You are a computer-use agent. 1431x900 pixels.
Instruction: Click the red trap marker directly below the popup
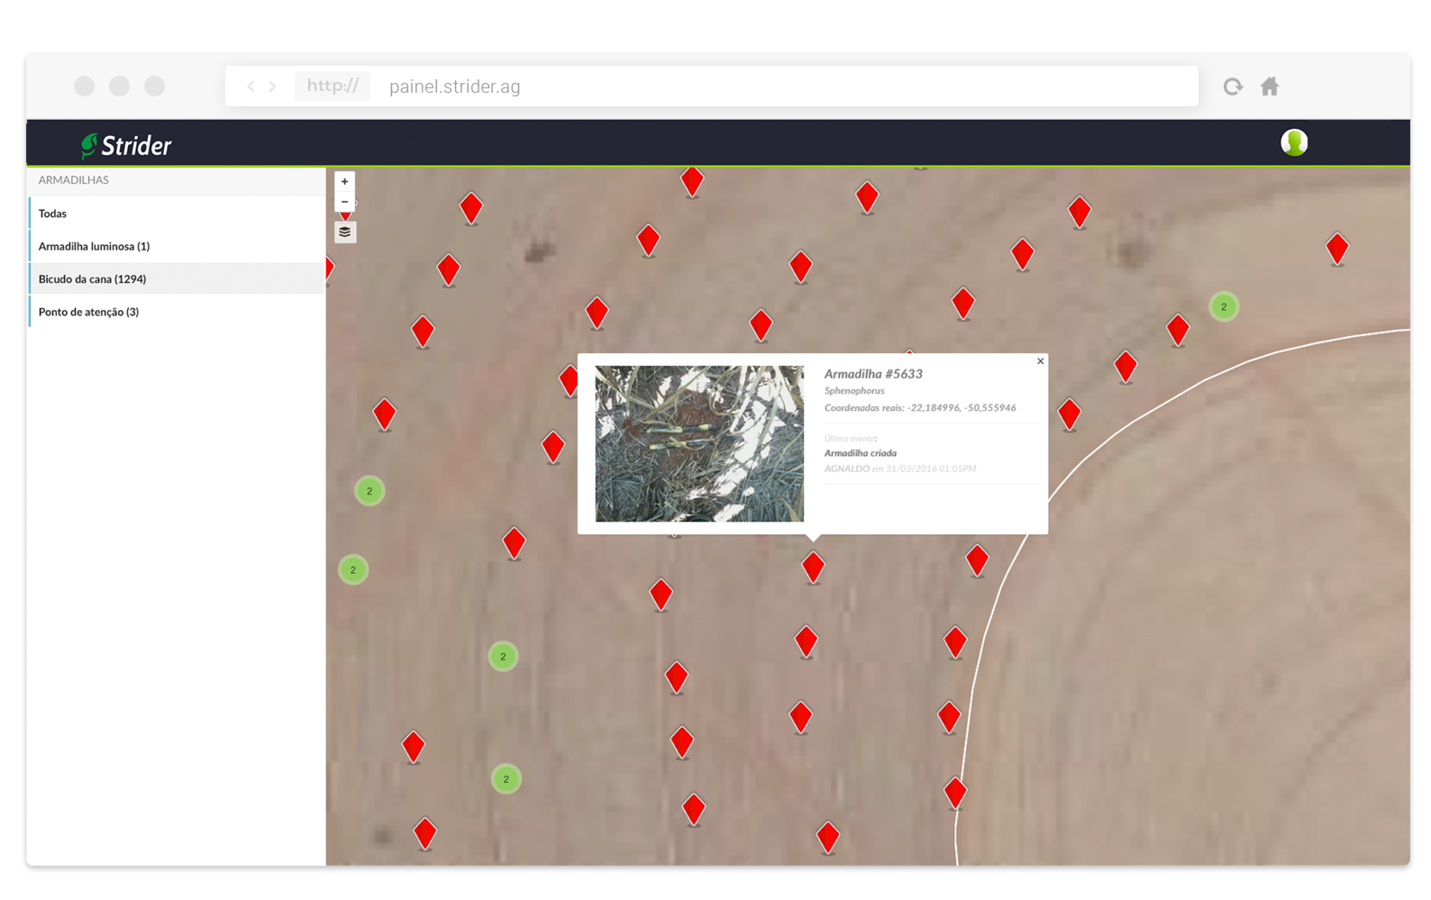pos(813,567)
